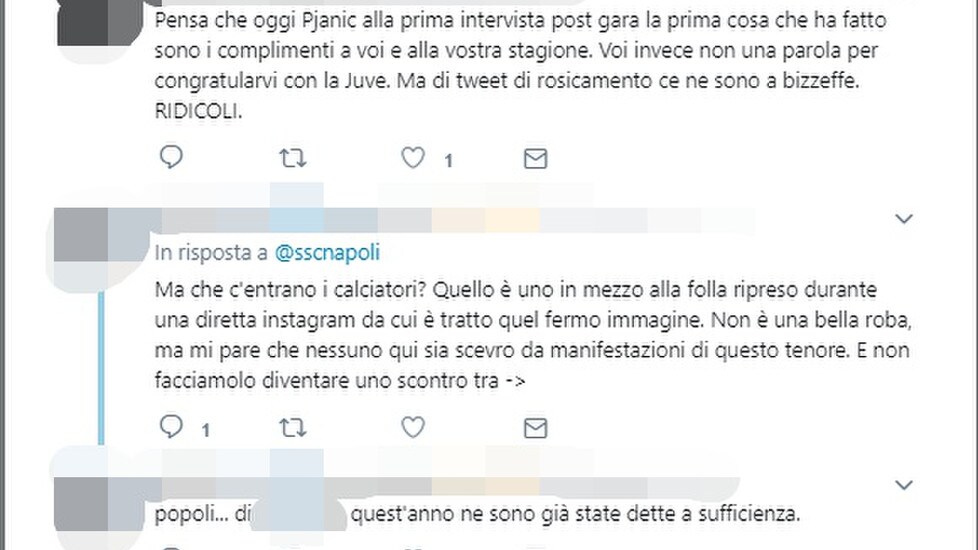Open the @sscnapoli profile link
Screen dimensions: 978x550
327,253
